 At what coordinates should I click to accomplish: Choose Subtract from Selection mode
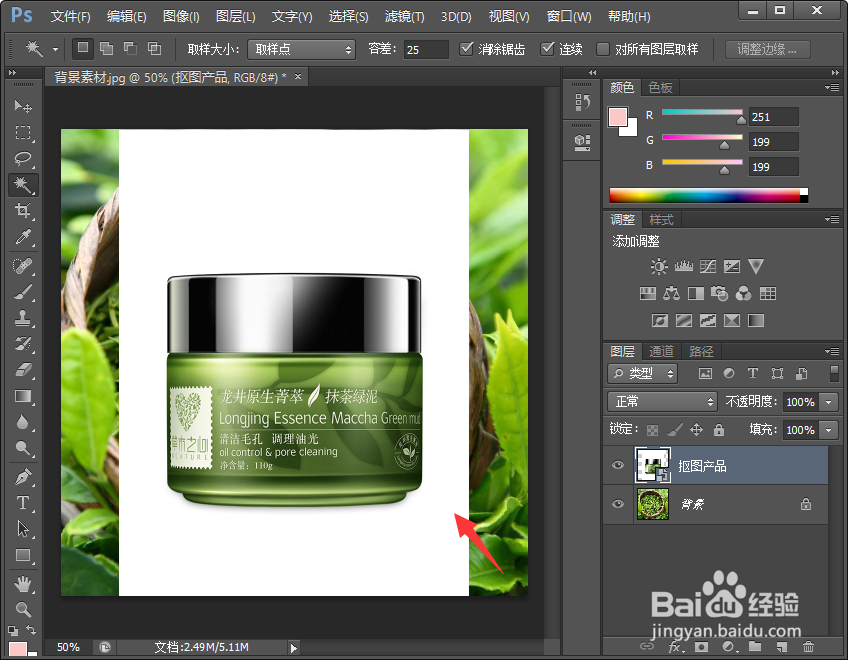pyautogui.click(x=130, y=49)
